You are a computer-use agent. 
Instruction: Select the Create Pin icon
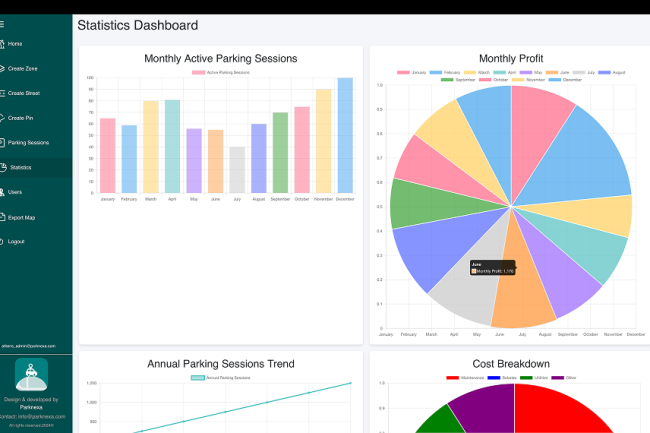(x=3, y=118)
